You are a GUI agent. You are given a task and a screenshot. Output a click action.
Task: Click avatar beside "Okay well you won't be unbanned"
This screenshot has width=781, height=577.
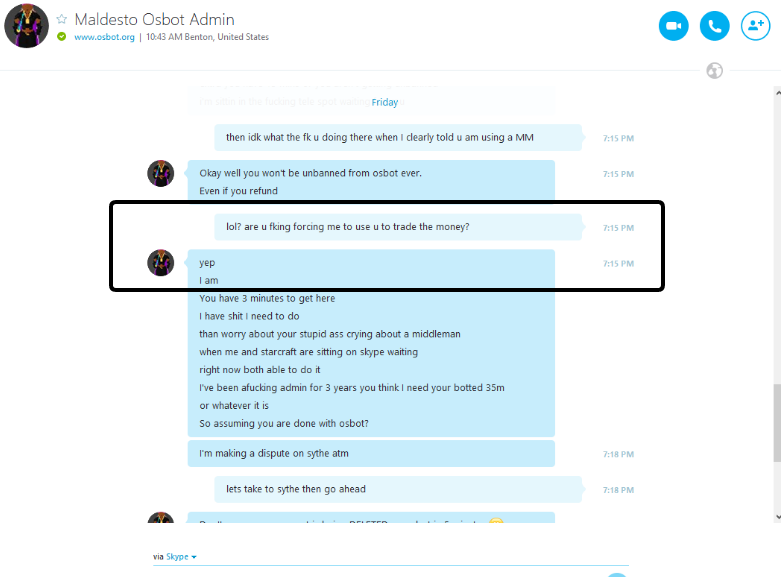(160, 173)
